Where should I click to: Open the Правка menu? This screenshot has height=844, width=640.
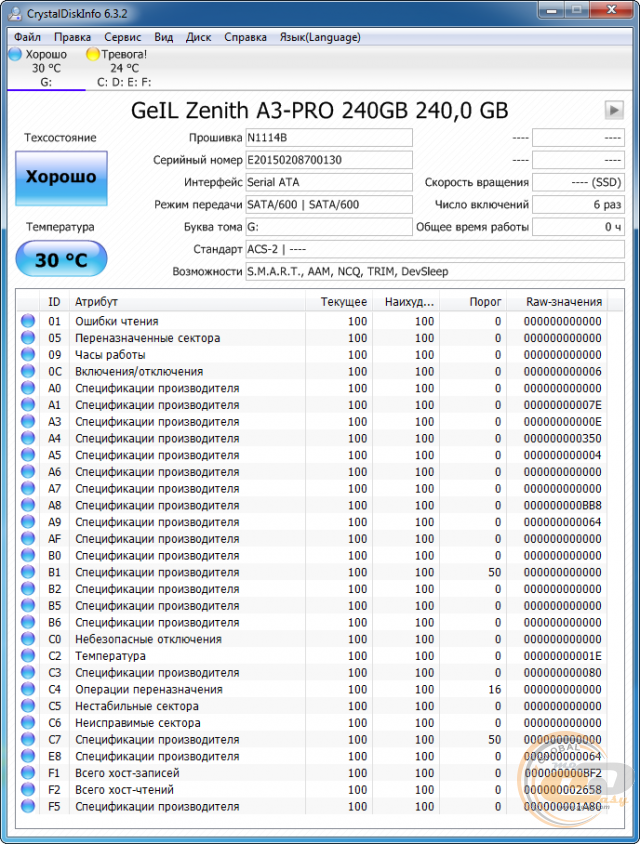(x=72, y=37)
